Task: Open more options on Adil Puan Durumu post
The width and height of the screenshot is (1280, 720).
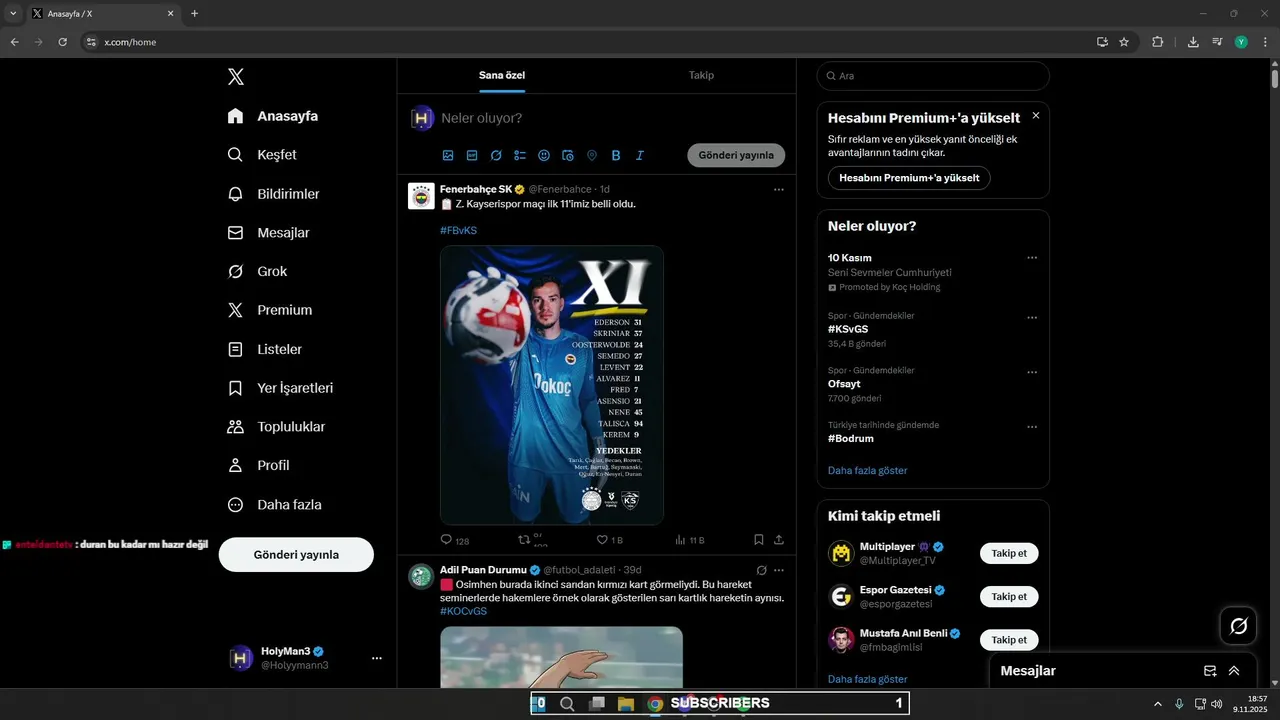Action: point(779,570)
